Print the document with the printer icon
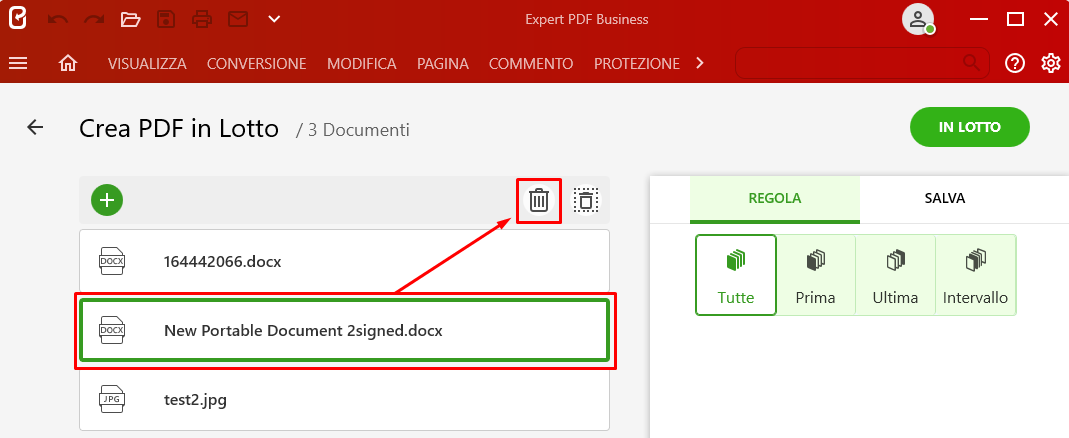The image size is (1069, 438). point(202,19)
